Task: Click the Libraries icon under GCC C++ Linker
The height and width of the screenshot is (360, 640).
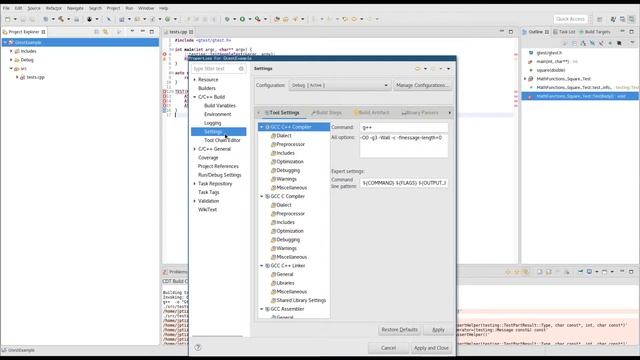Action: [273, 283]
